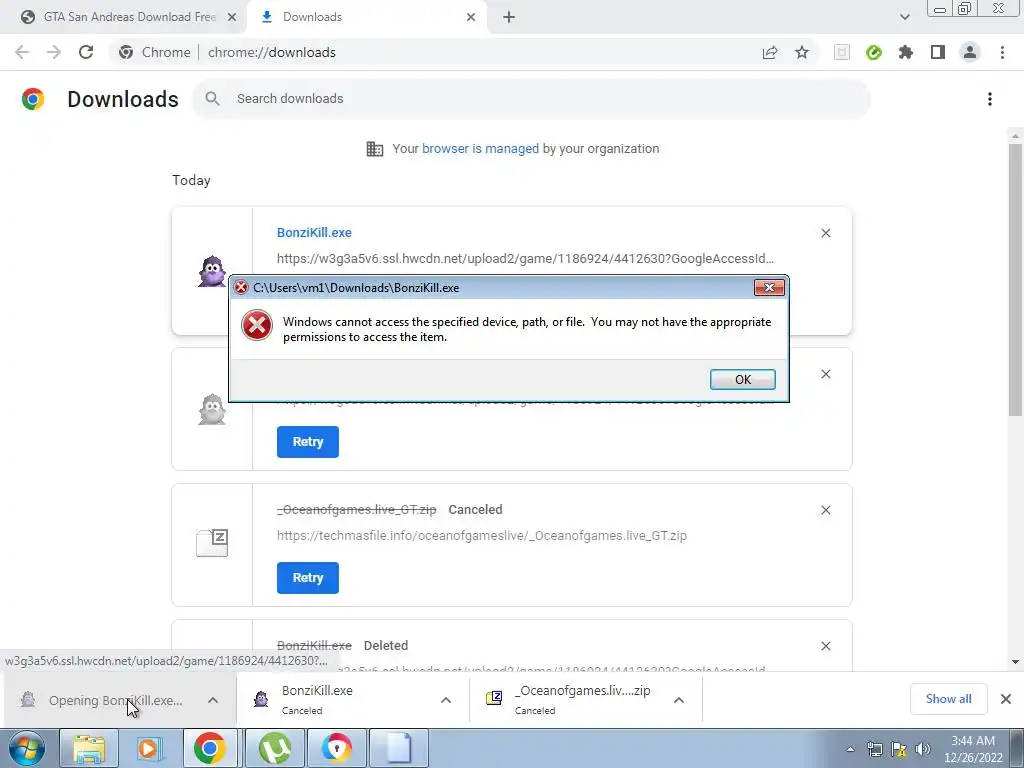
Task: Click the Action Center flag icon
Action: pos(899,749)
